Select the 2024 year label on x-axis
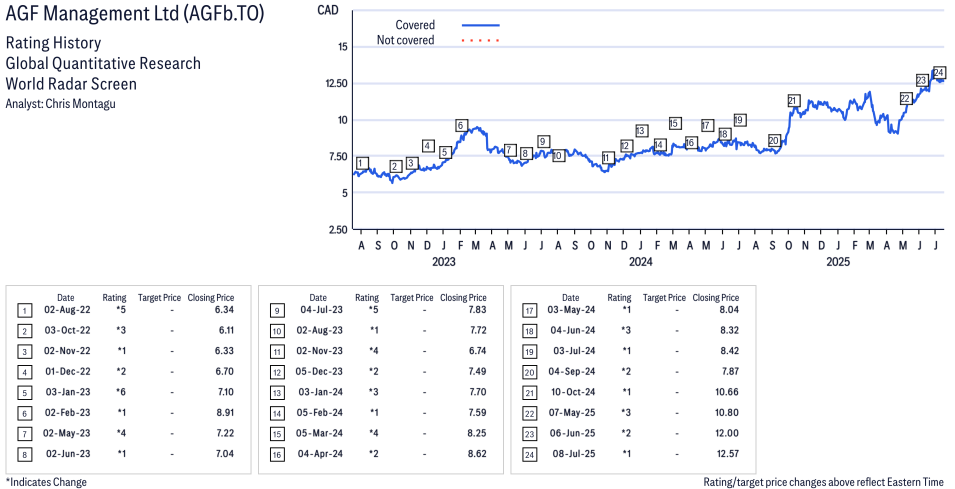Screen dimensions: 955x489 point(640,262)
